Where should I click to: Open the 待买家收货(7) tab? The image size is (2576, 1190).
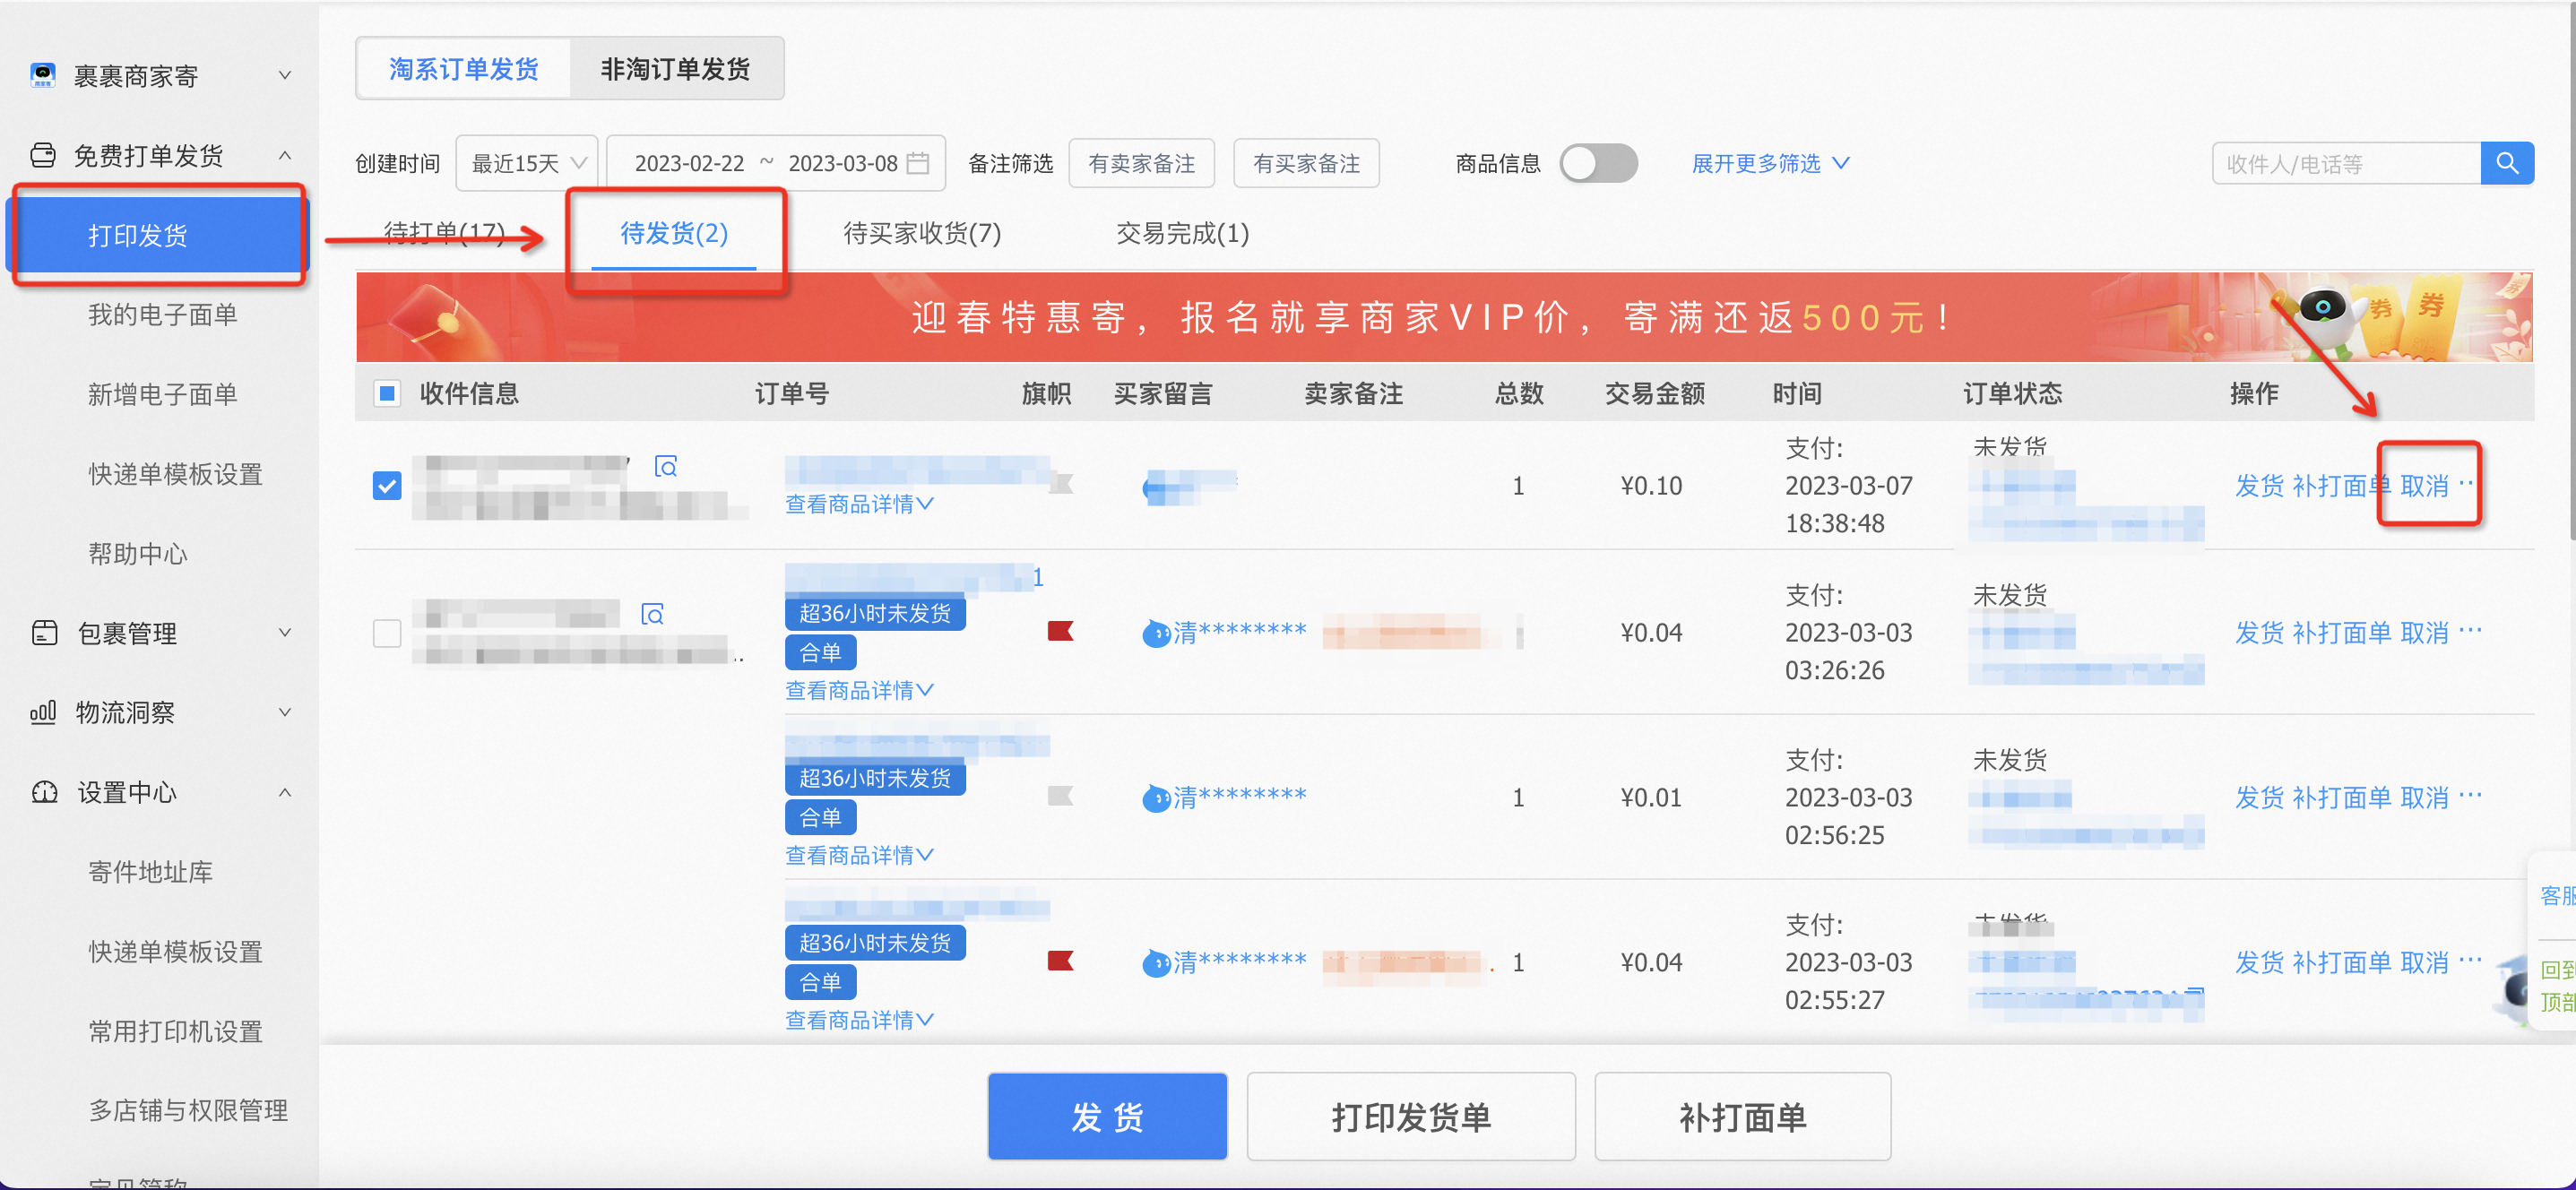[922, 233]
